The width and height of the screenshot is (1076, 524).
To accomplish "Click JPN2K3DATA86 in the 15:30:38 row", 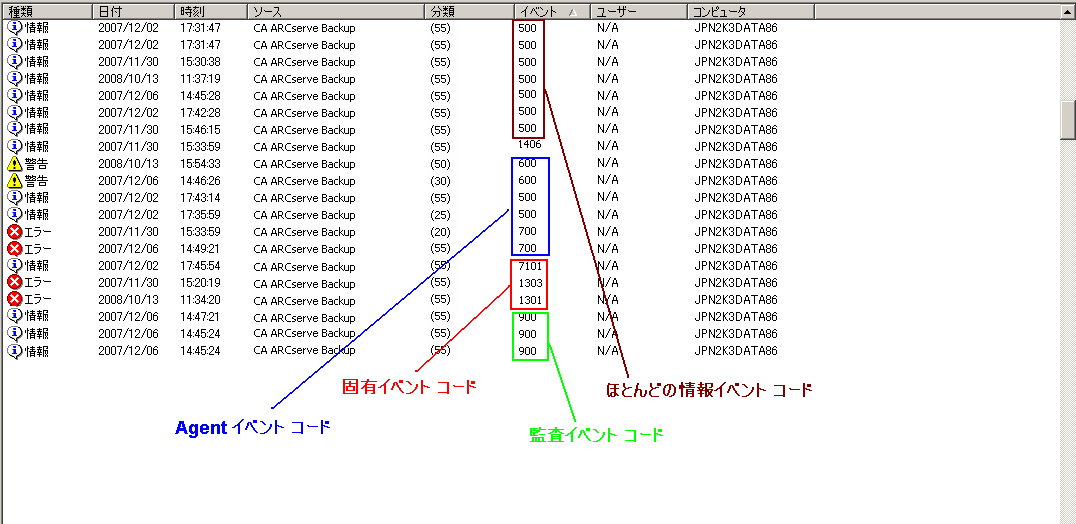I will click(x=736, y=62).
